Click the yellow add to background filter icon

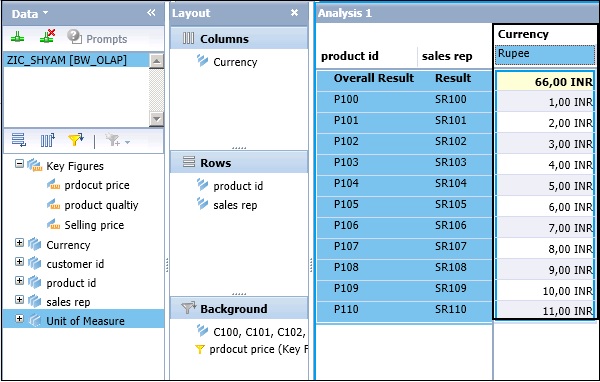click(76, 140)
